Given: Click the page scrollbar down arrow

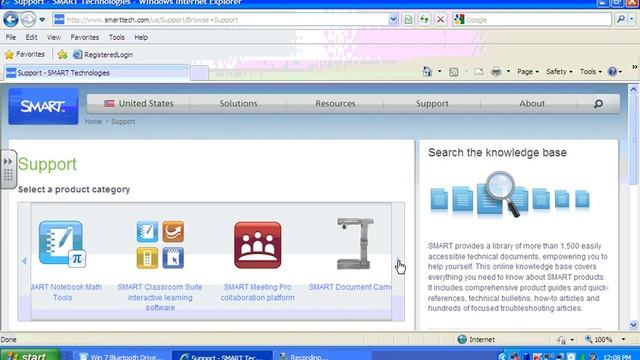Looking at the screenshot, I should pyautogui.click(x=633, y=325).
